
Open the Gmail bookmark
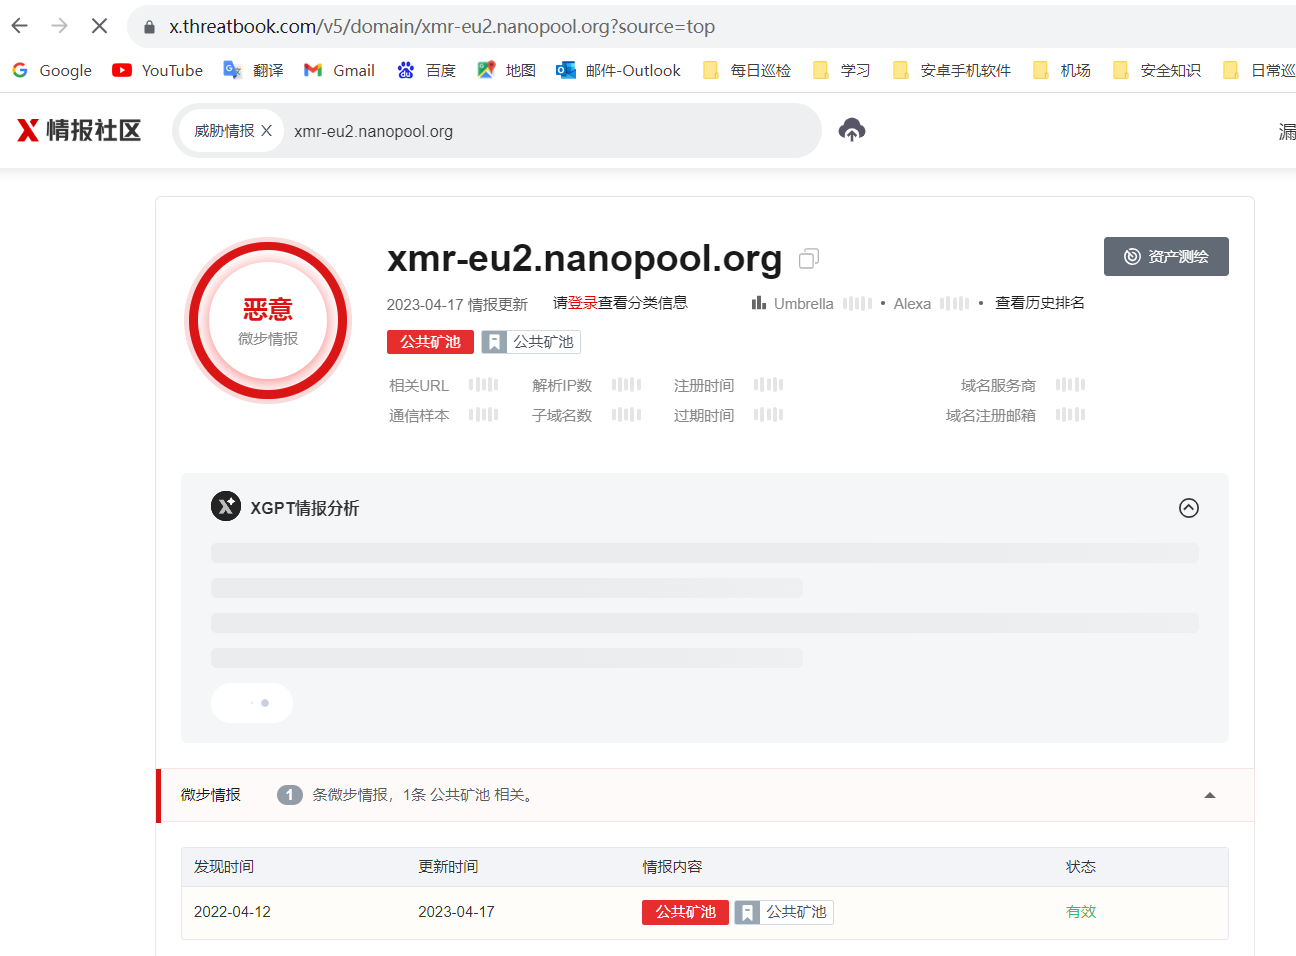(x=340, y=70)
